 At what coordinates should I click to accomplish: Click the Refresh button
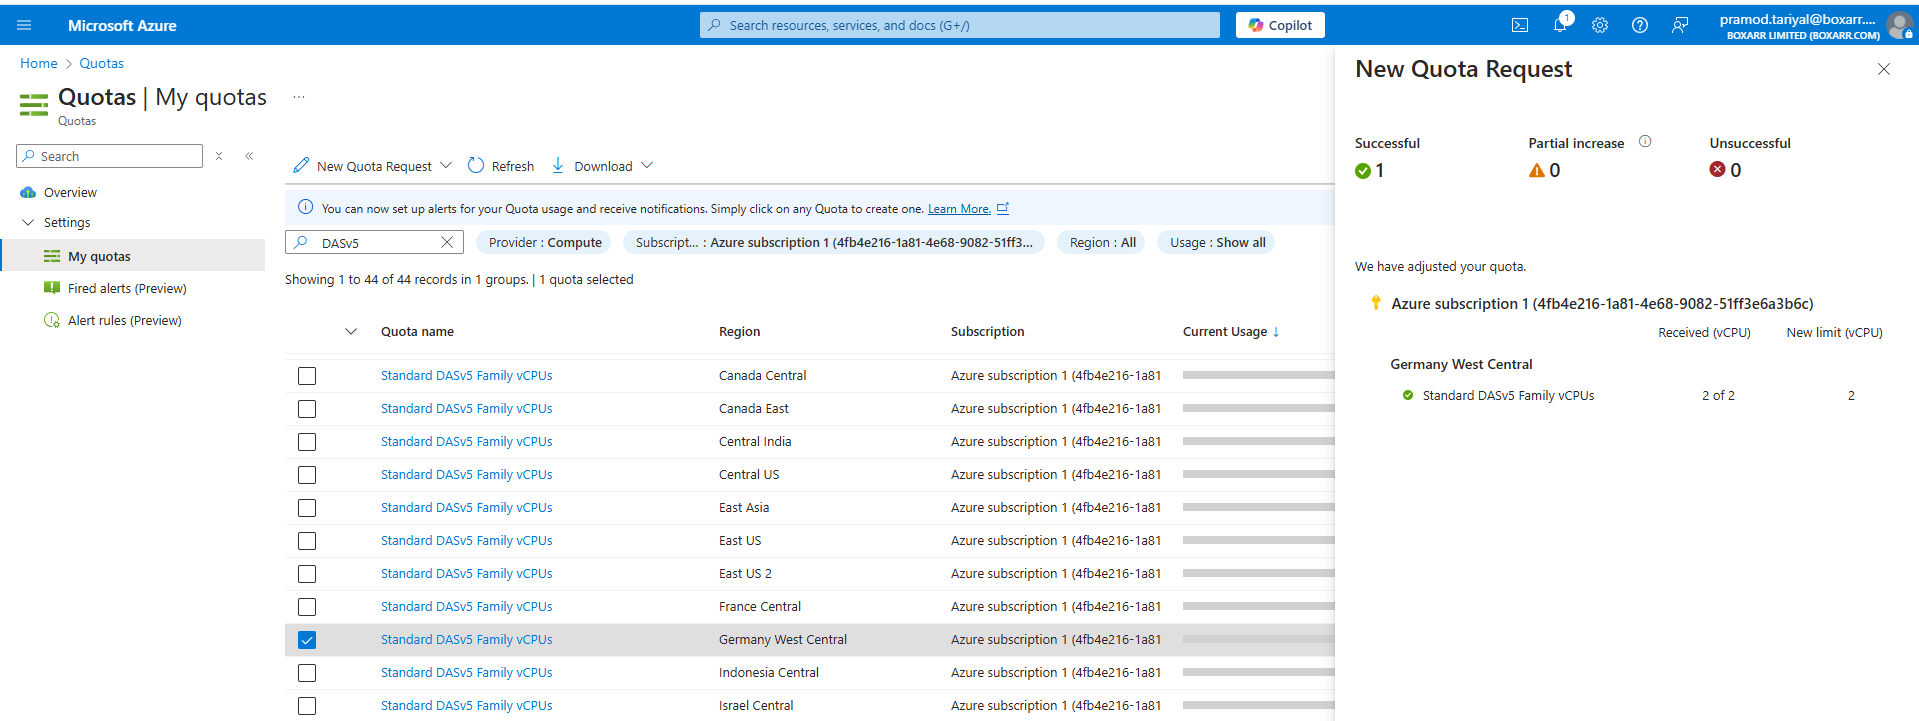pyautogui.click(x=501, y=166)
